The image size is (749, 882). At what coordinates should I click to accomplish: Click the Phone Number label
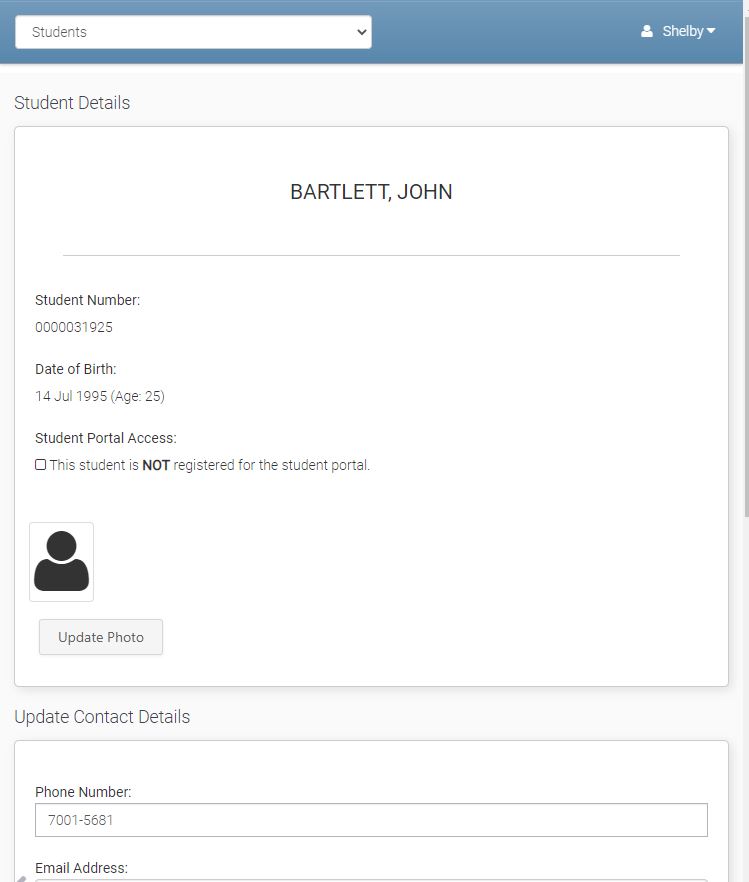[x=83, y=792]
